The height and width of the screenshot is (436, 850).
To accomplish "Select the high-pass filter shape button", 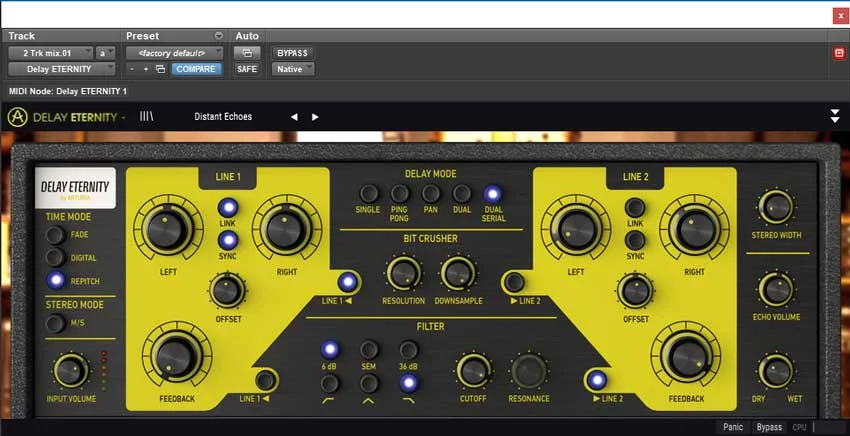I will [x=330, y=383].
